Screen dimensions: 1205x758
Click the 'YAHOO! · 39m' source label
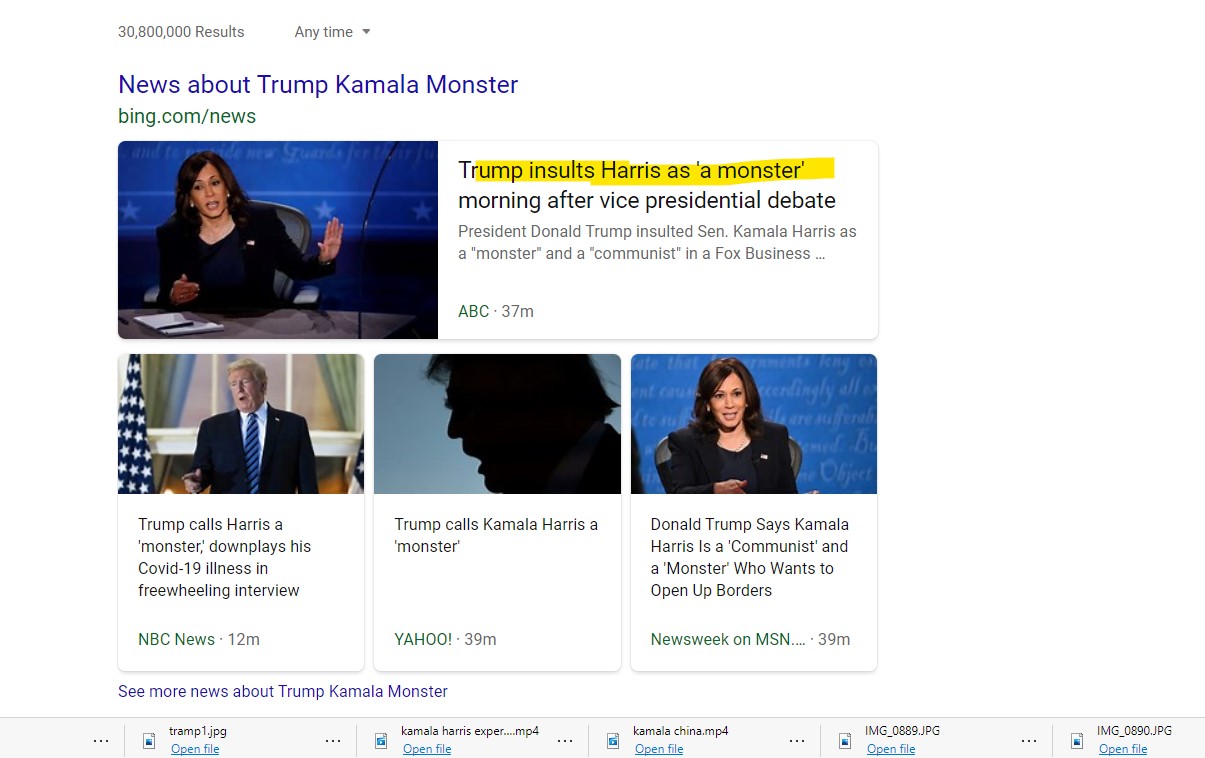pos(445,639)
